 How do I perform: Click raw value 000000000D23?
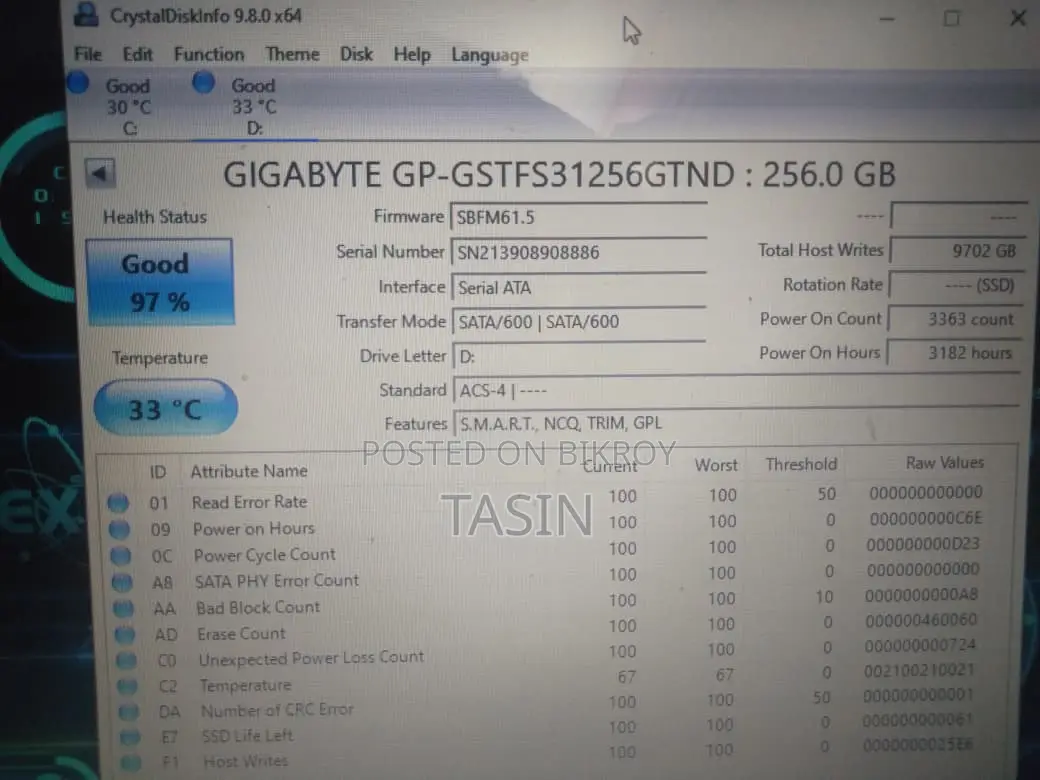pos(923,544)
